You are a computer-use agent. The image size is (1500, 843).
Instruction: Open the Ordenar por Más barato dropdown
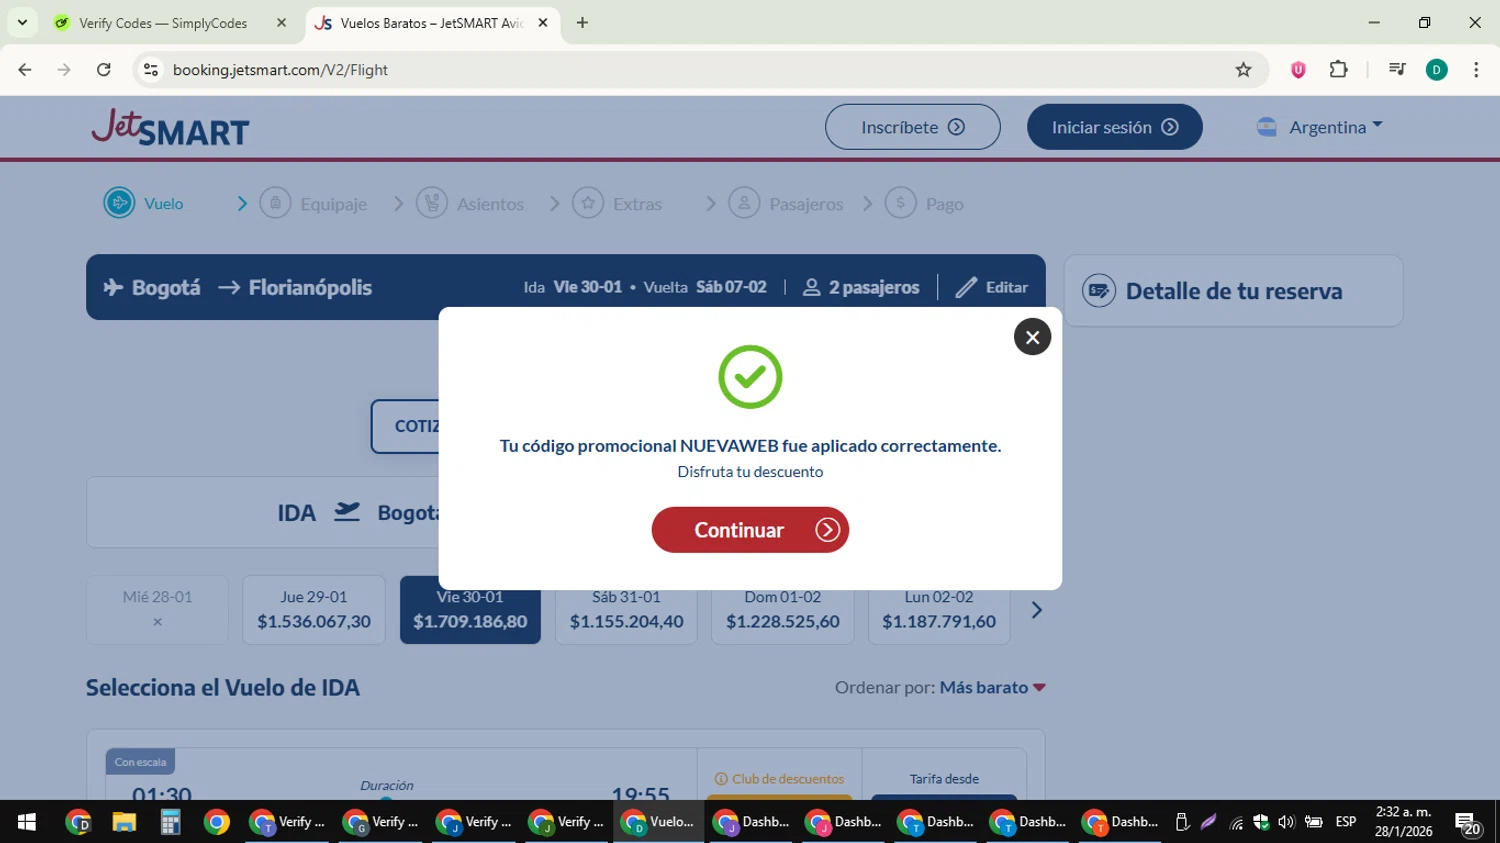[992, 688]
